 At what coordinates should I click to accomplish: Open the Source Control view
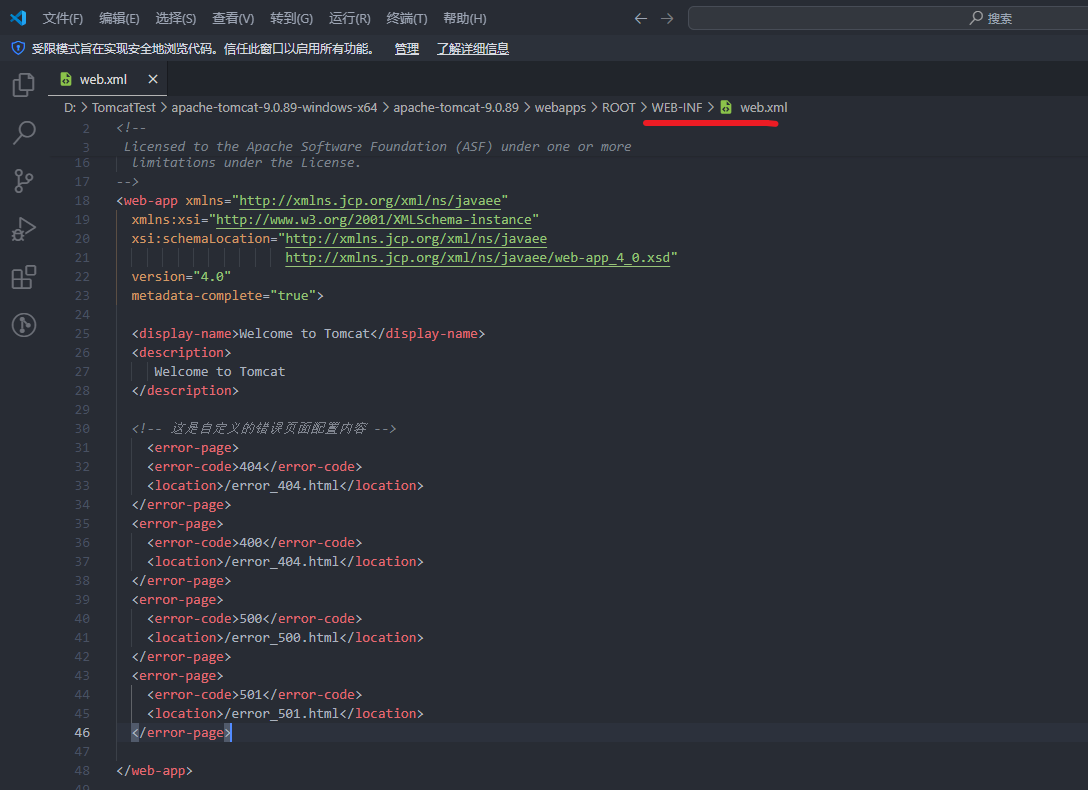click(x=24, y=181)
